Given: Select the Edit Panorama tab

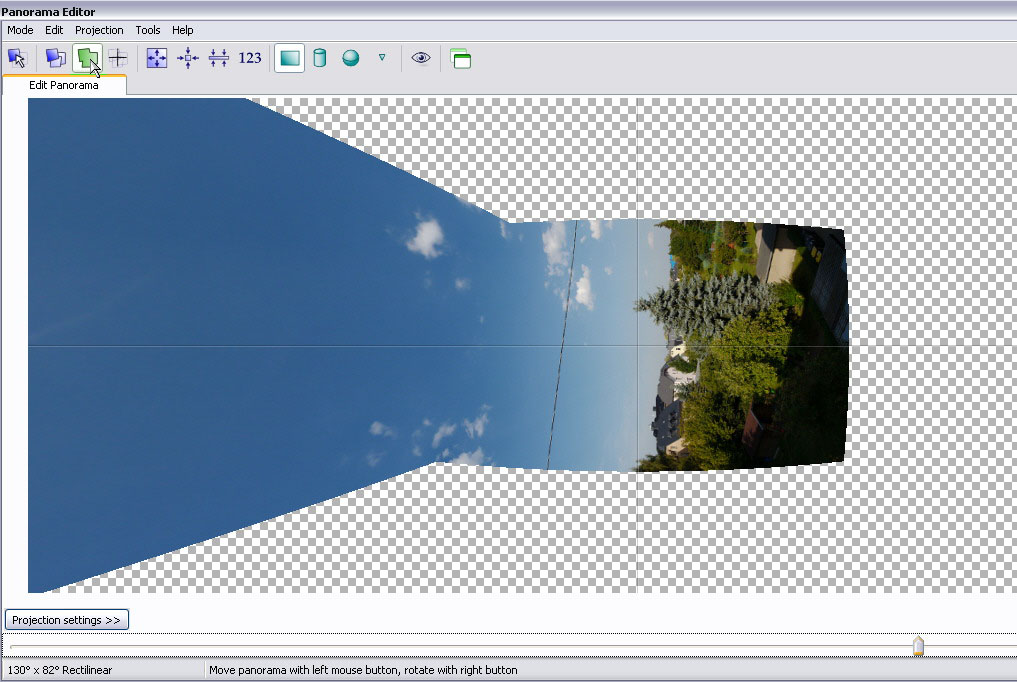Looking at the screenshot, I should (x=64, y=85).
